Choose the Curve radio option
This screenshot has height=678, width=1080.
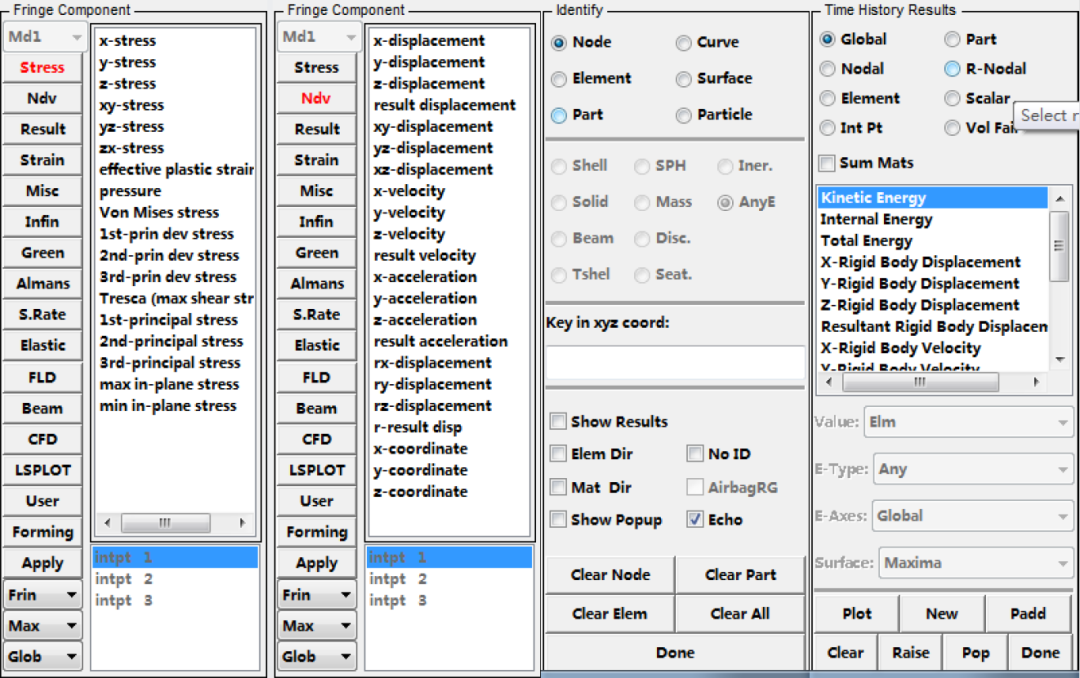click(x=683, y=43)
